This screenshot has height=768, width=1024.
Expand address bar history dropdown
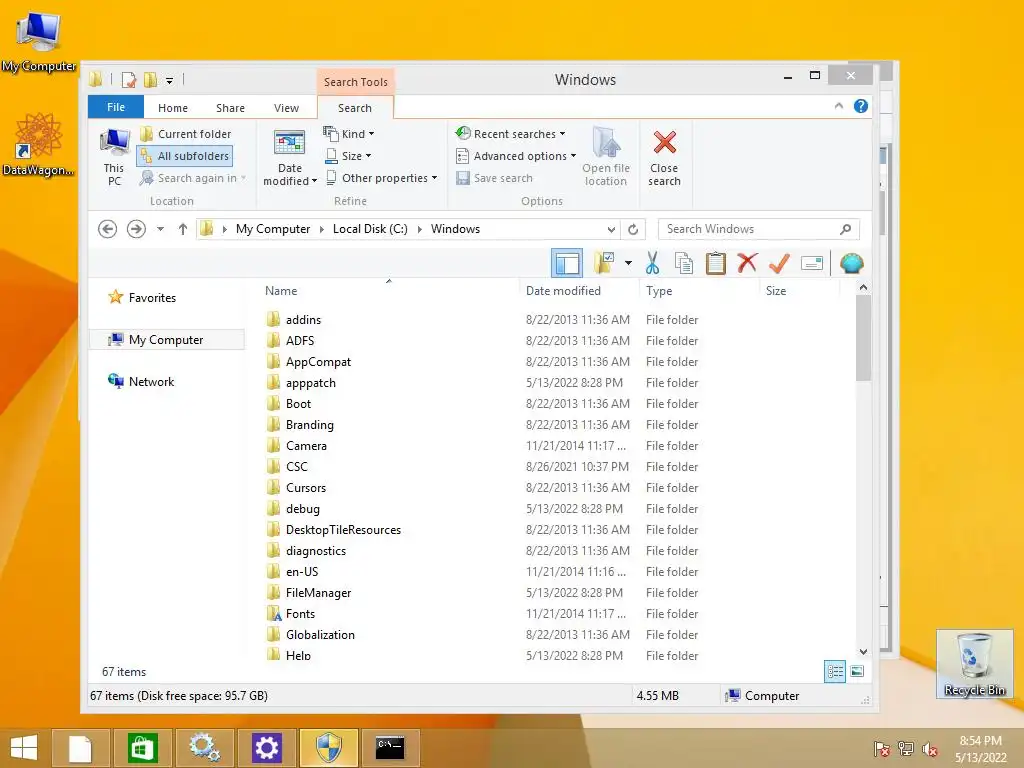click(x=611, y=229)
